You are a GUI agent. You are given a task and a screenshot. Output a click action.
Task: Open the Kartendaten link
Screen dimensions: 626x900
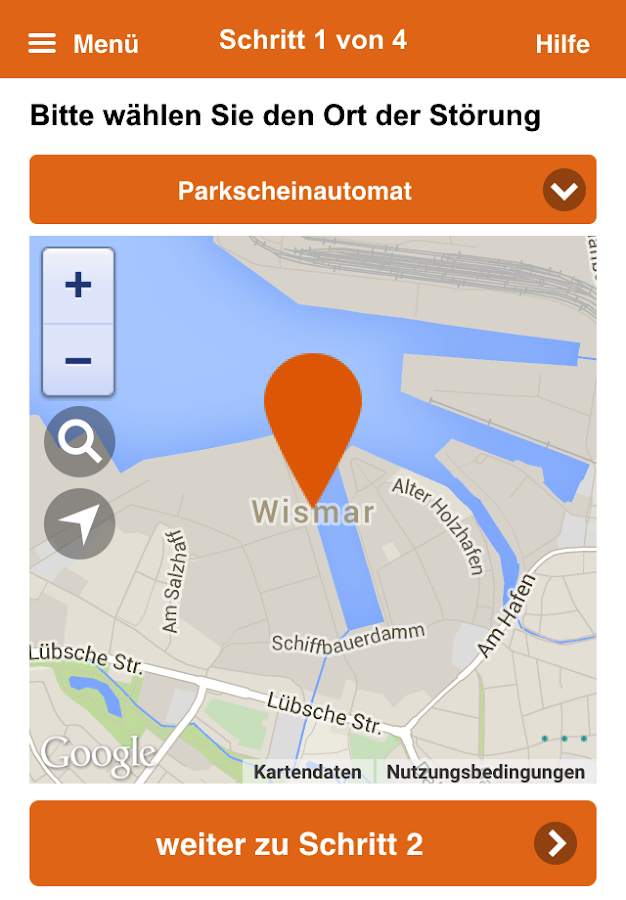pos(308,772)
